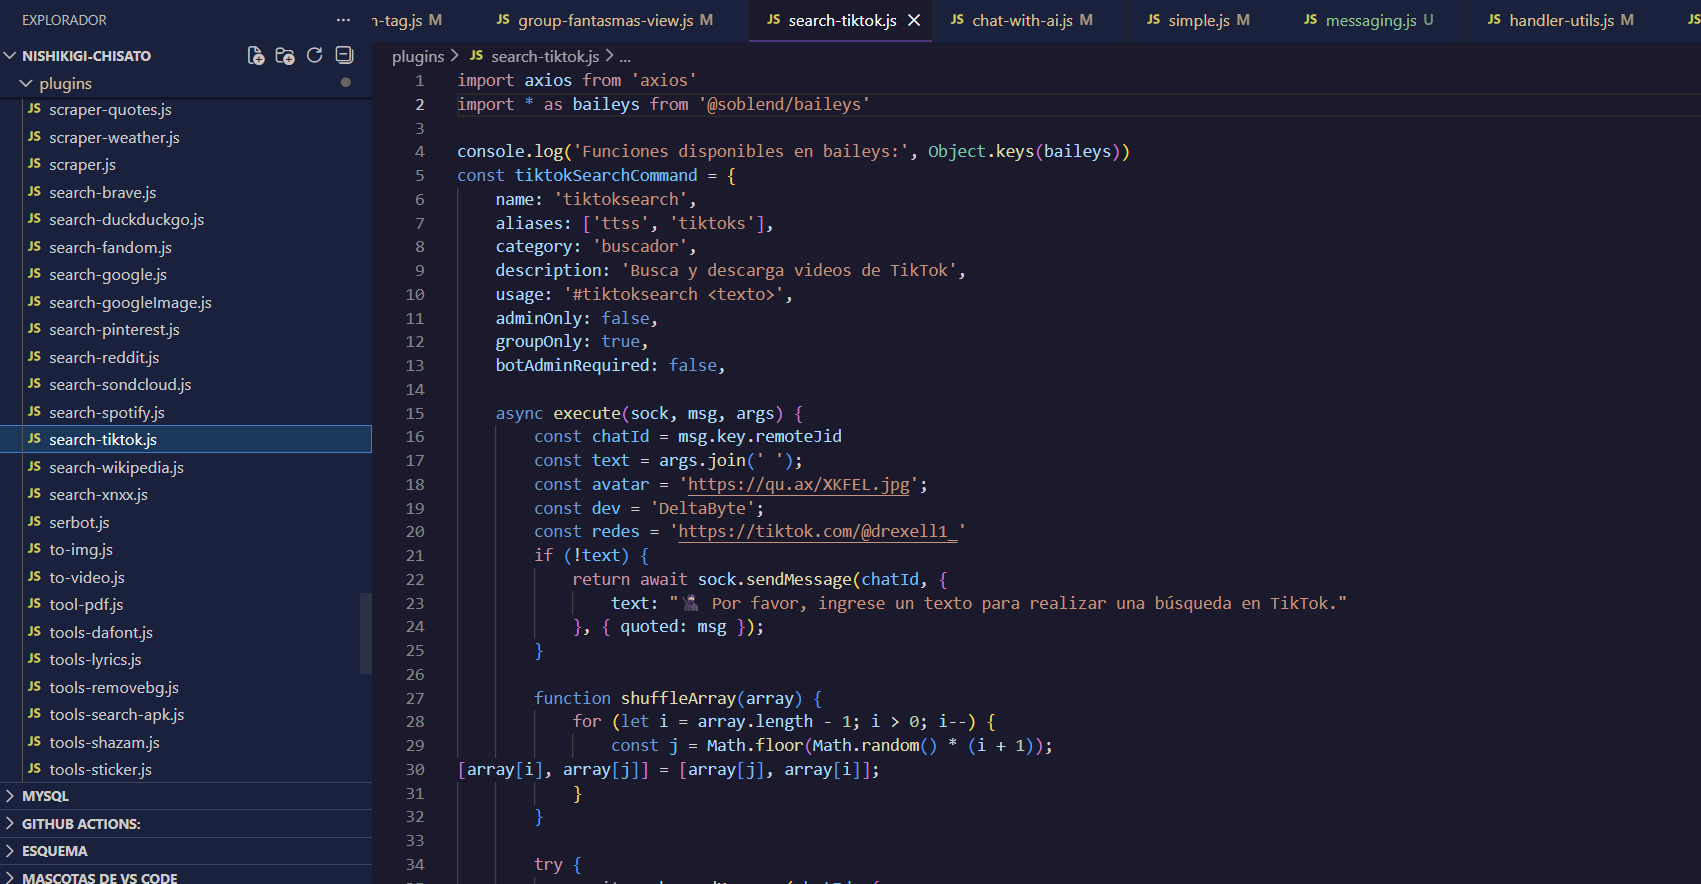This screenshot has height=884, width=1701.
Task: Click the breadcrumb ellipsis after search-tiktok.js
Action: [625, 57]
